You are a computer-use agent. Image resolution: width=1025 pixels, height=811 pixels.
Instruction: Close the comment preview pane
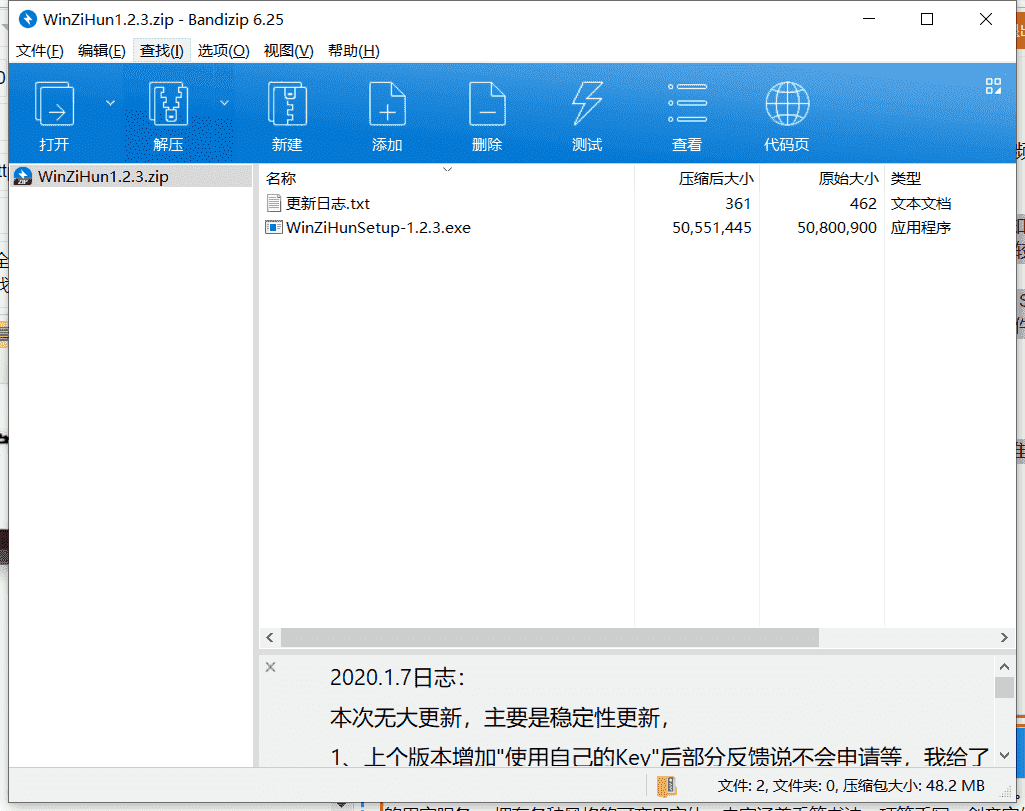pyautogui.click(x=271, y=667)
